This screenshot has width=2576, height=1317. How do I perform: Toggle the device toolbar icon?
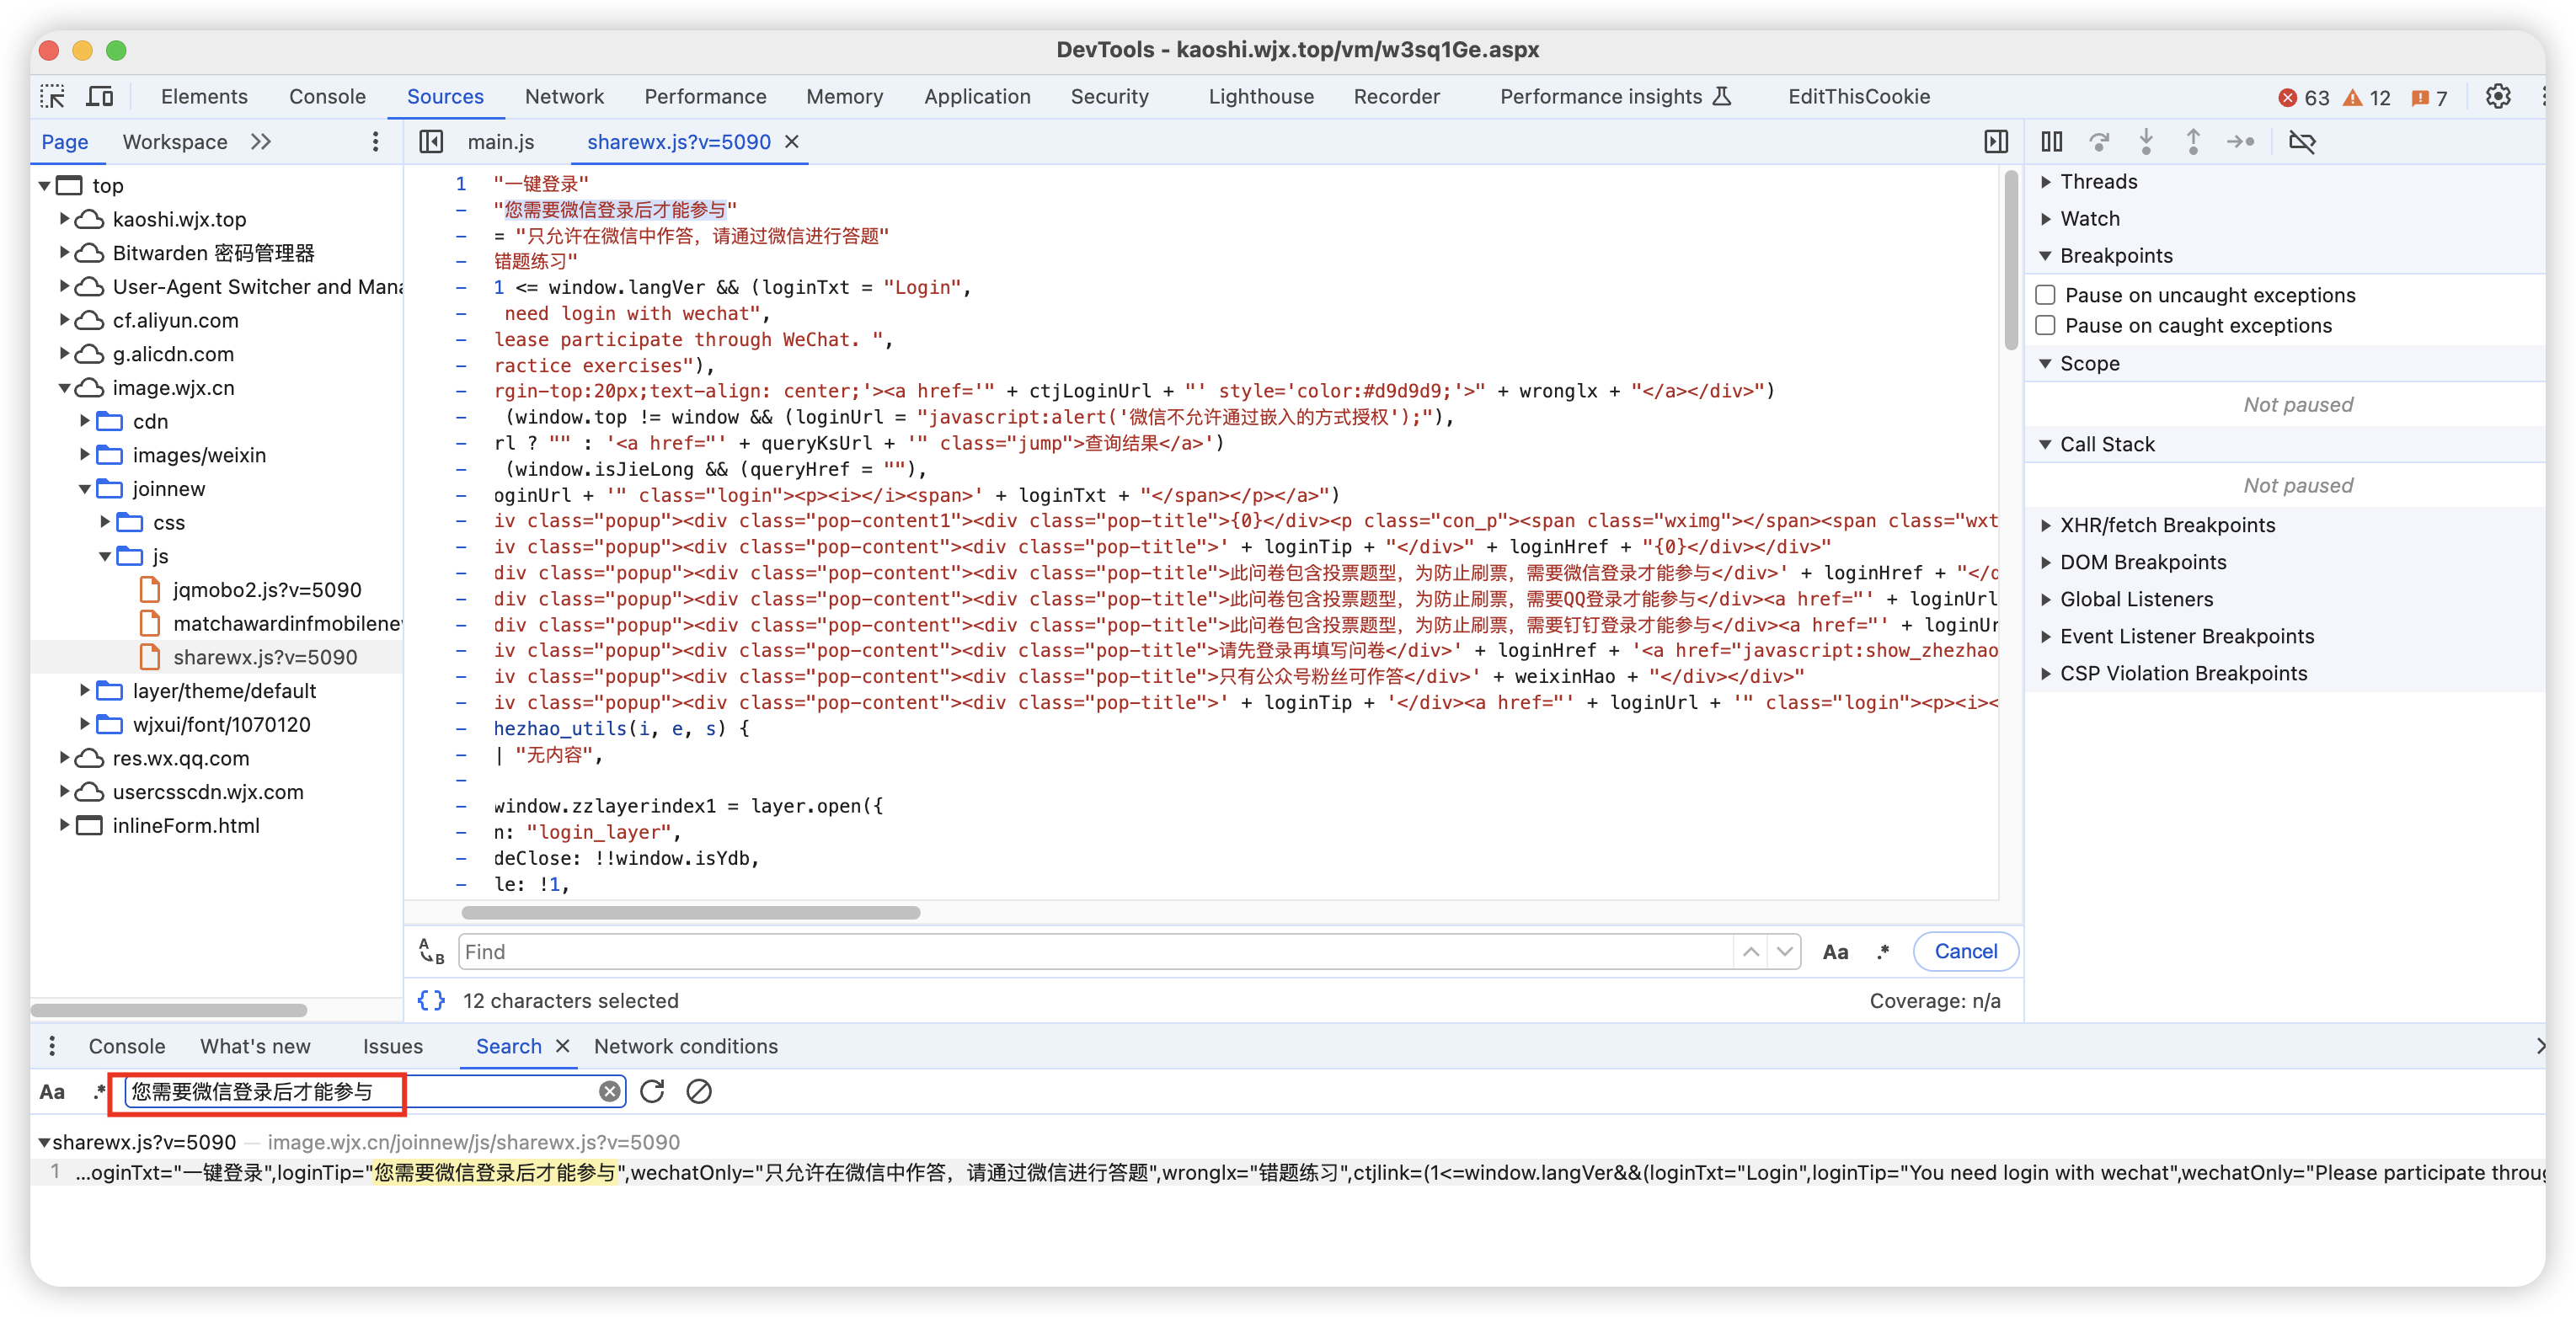tap(100, 97)
